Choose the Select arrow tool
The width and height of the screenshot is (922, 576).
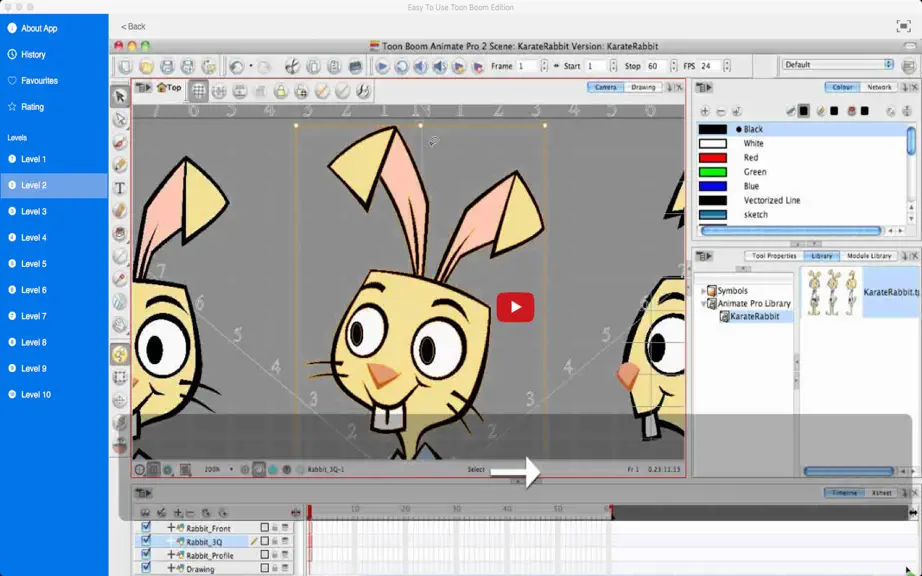click(120, 96)
